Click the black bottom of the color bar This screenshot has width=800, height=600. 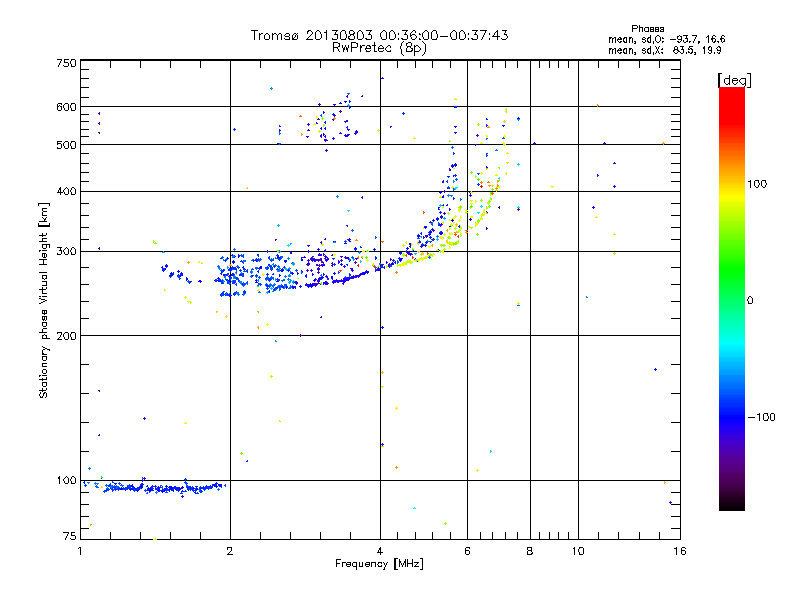pyautogui.click(x=732, y=503)
